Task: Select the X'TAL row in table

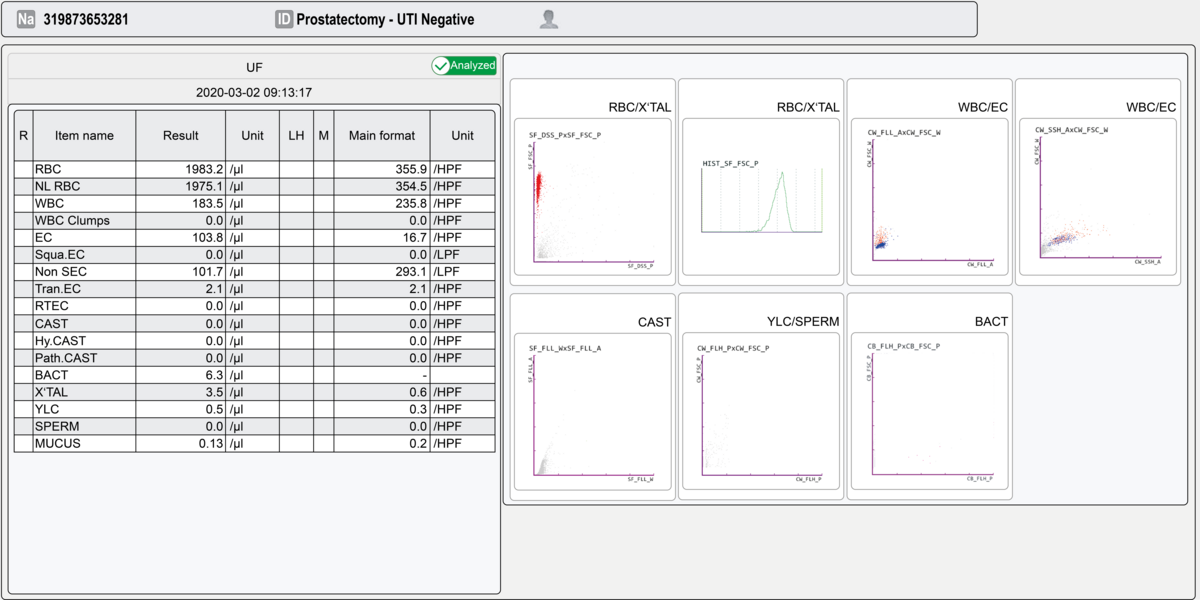Action: pyautogui.click(x=254, y=392)
